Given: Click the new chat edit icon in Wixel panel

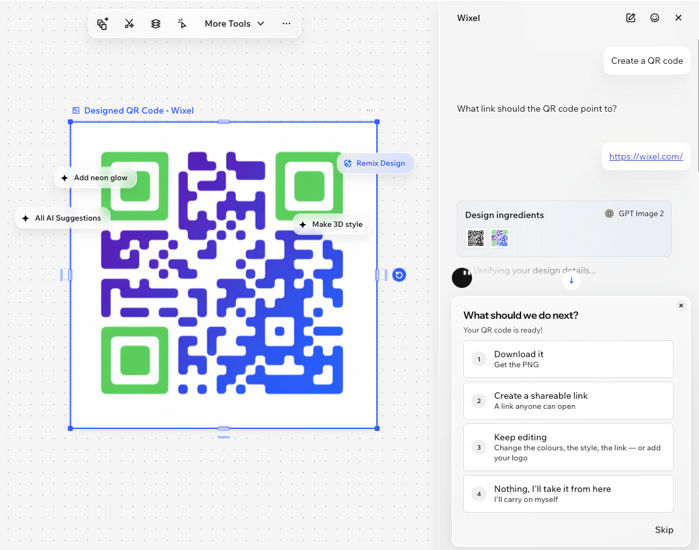Looking at the screenshot, I should coord(630,18).
